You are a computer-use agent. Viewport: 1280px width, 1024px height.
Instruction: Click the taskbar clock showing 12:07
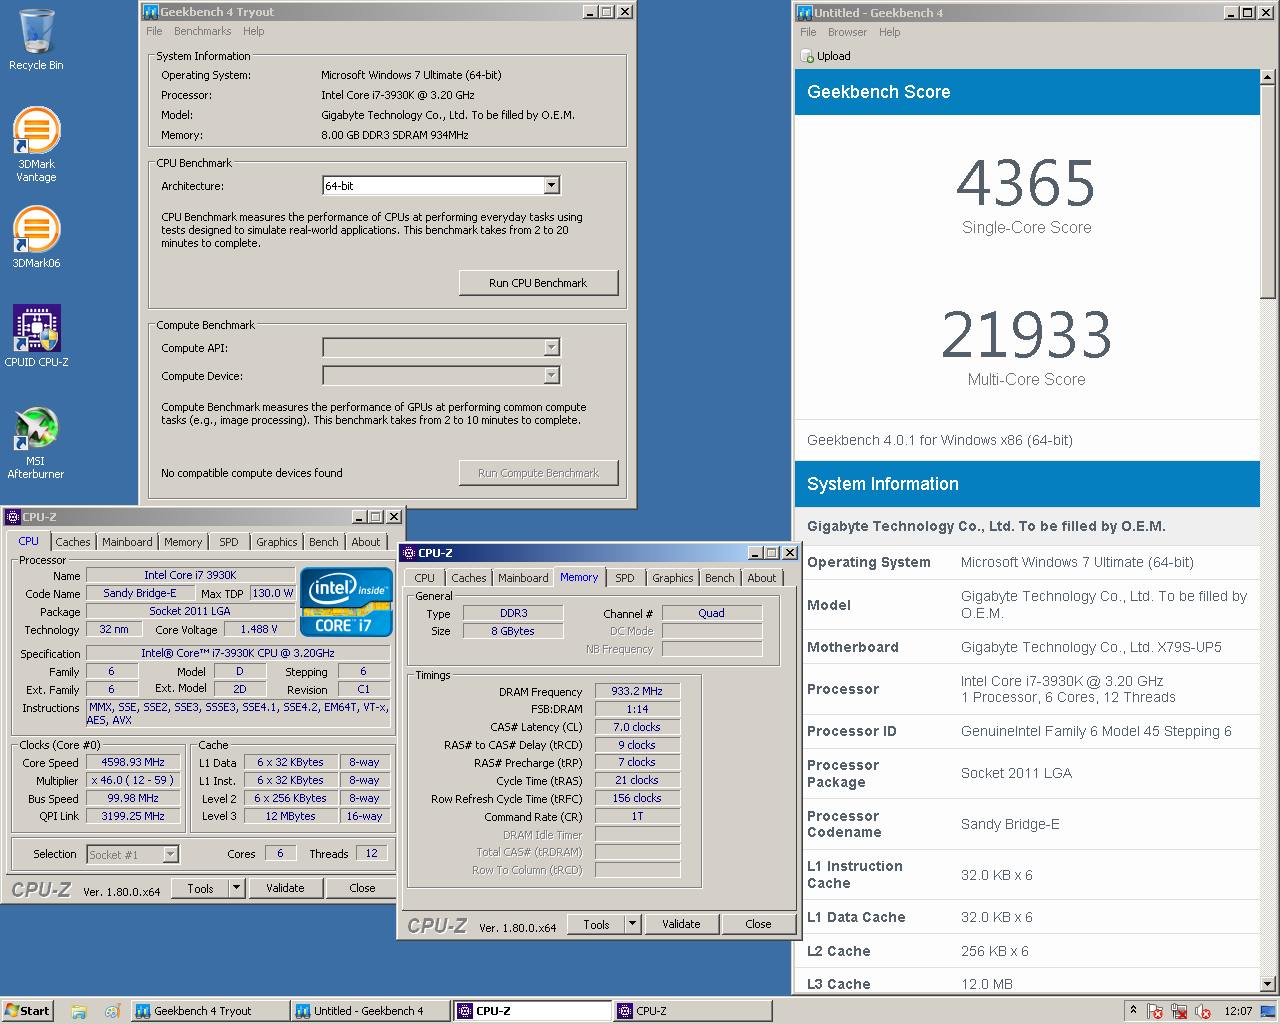pyautogui.click(x=1238, y=1011)
